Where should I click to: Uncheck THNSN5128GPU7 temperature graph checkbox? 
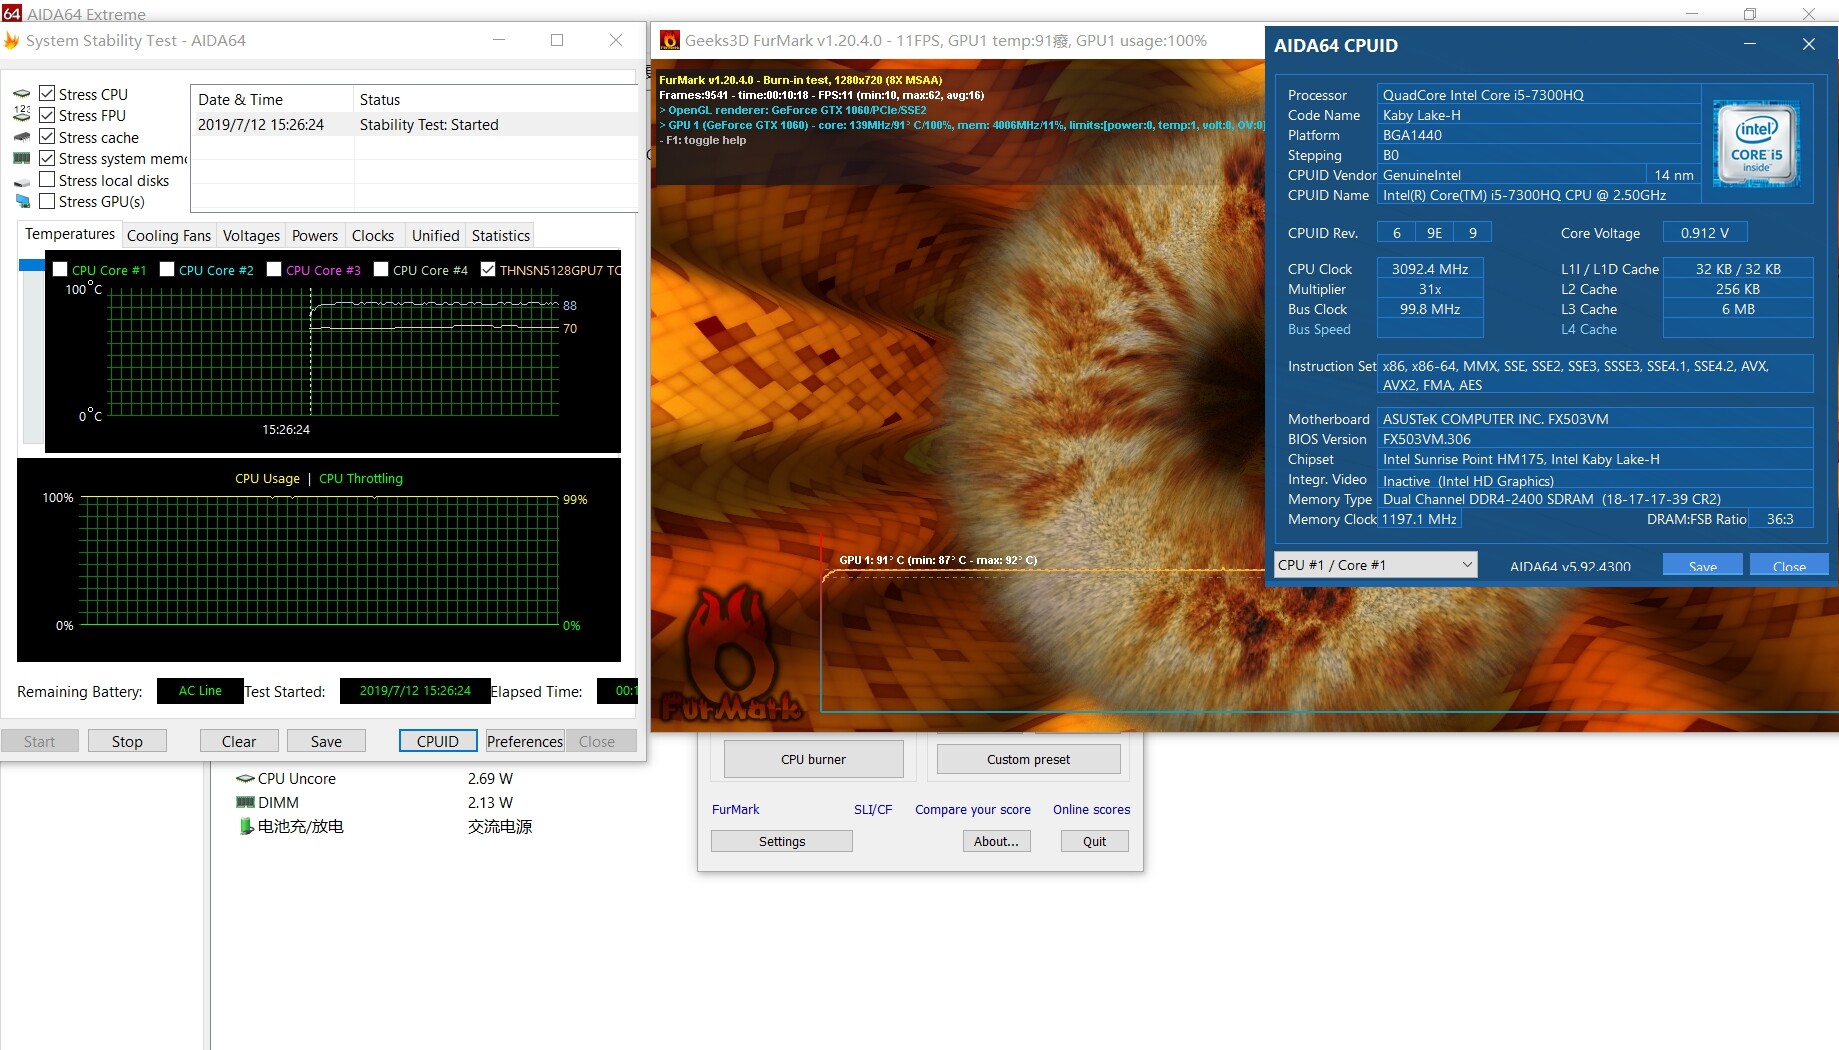point(488,269)
